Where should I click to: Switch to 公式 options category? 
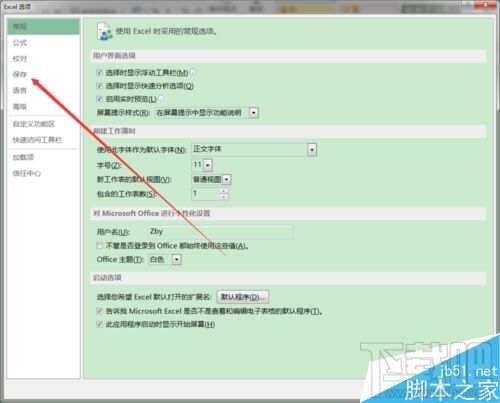(20, 43)
